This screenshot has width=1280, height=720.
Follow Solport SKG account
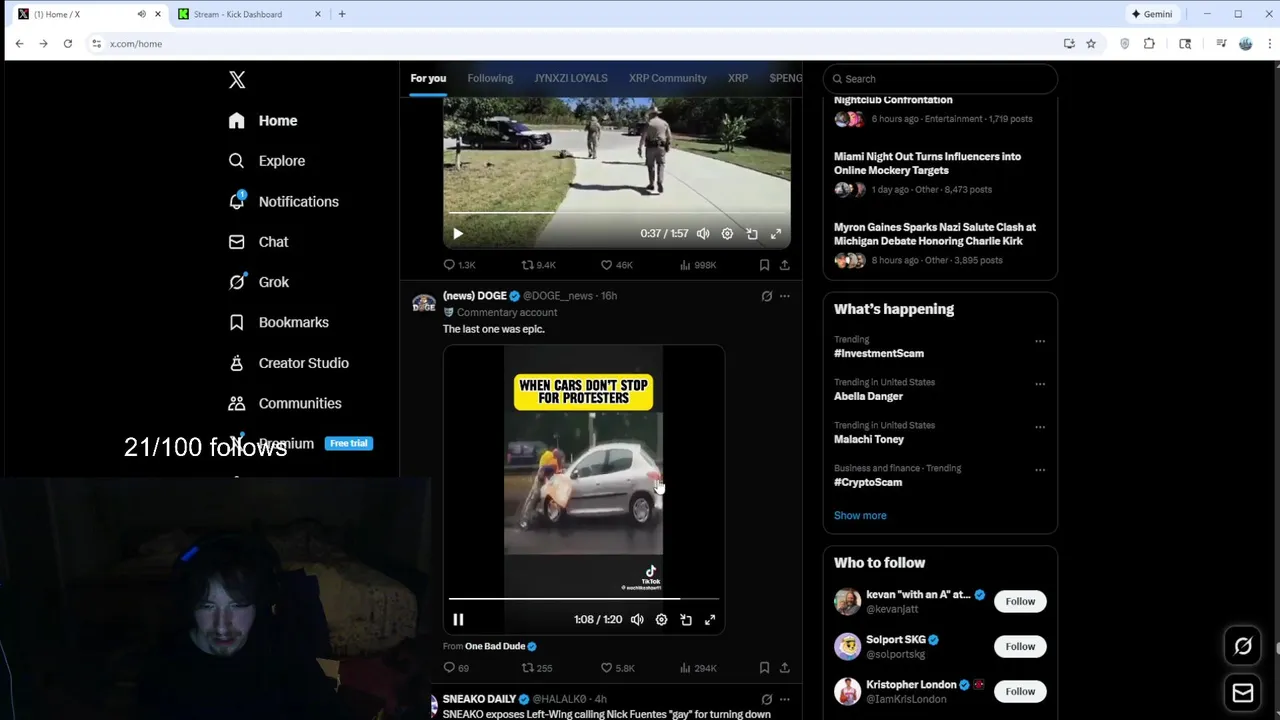click(x=1020, y=647)
